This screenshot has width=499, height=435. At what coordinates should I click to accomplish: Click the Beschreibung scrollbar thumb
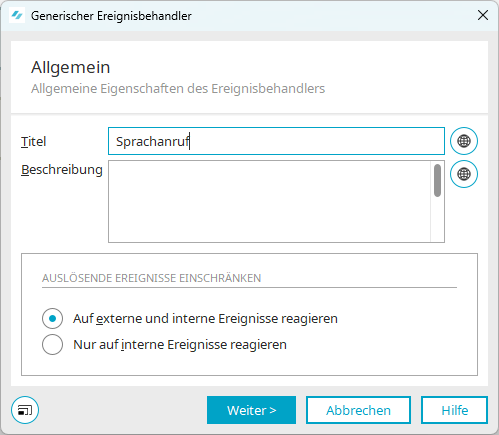[437, 180]
